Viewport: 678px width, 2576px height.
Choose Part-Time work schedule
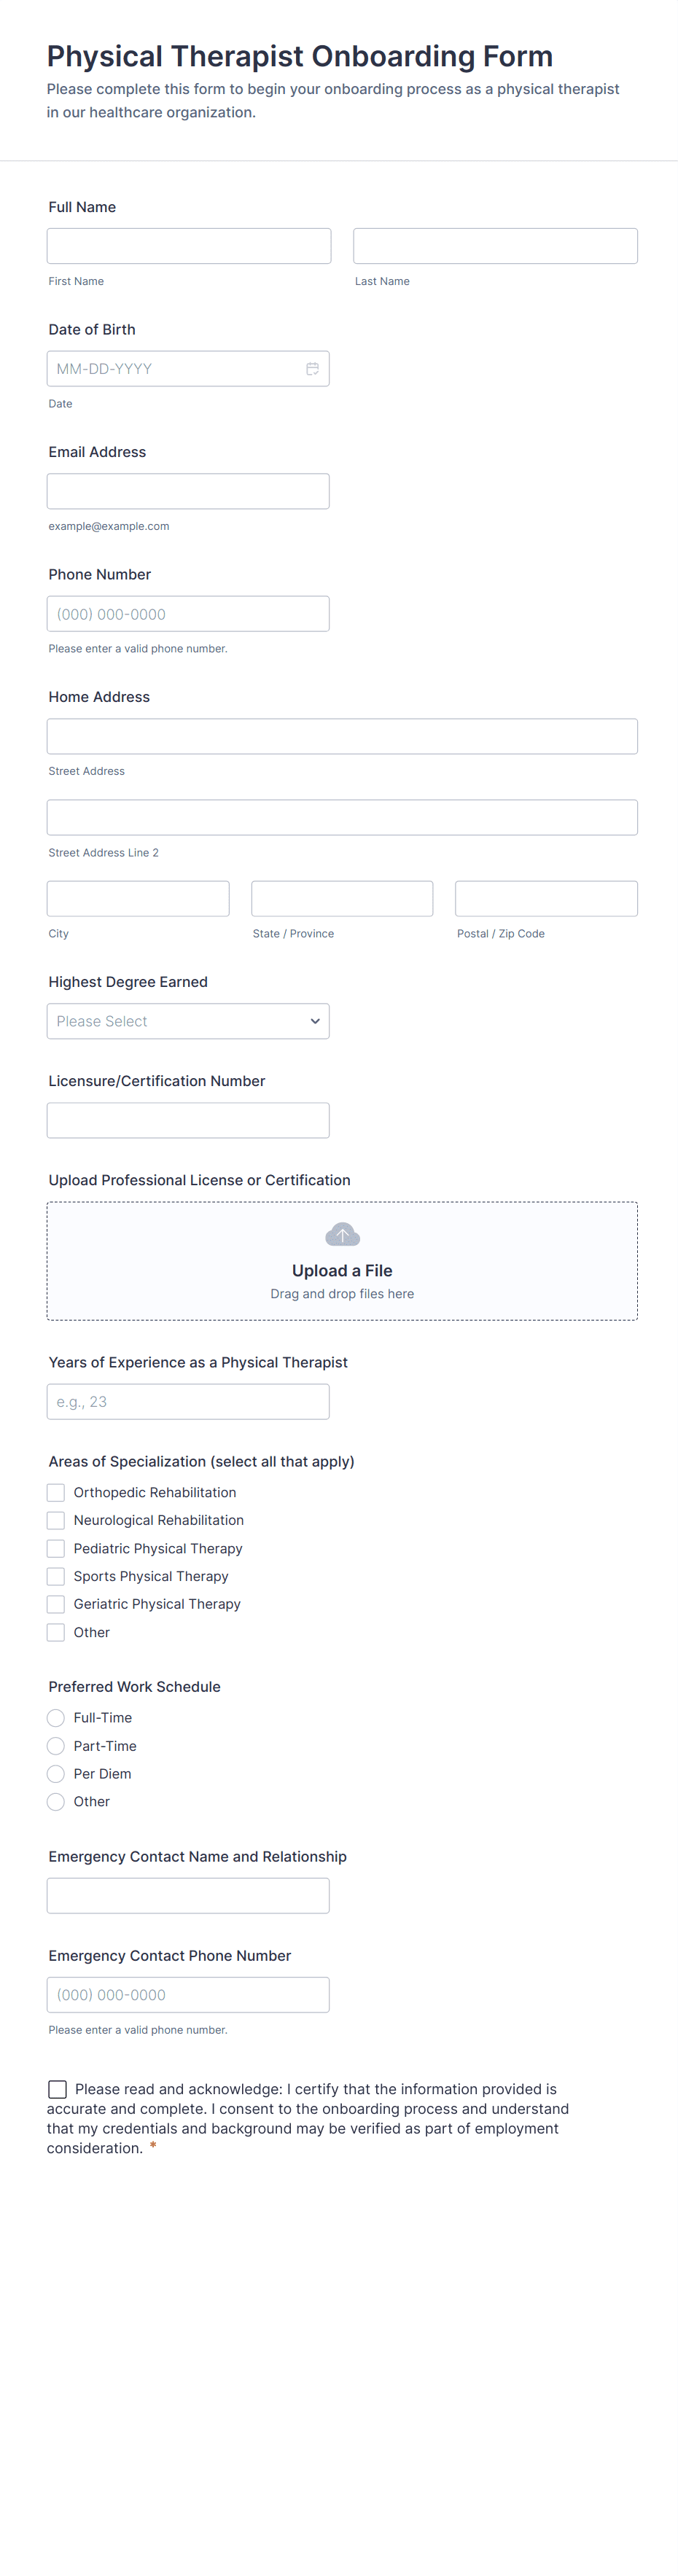[56, 1746]
